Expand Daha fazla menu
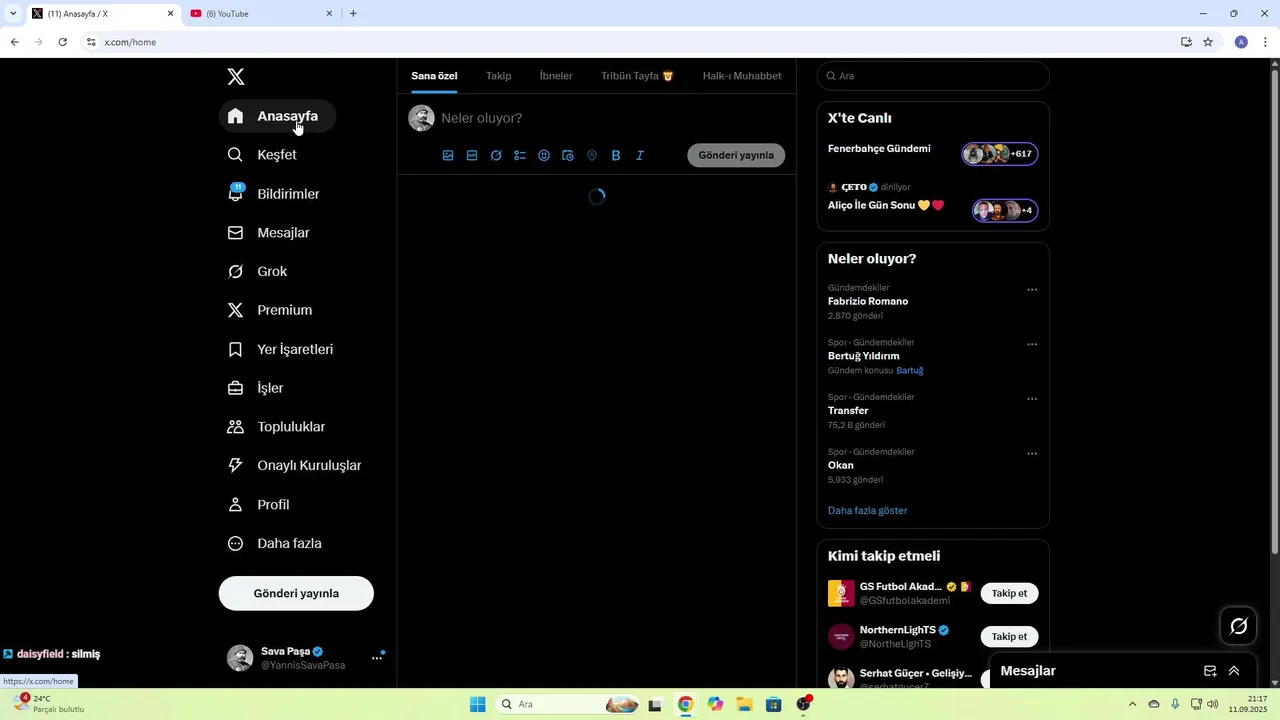This screenshot has width=1280, height=720. (x=275, y=544)
